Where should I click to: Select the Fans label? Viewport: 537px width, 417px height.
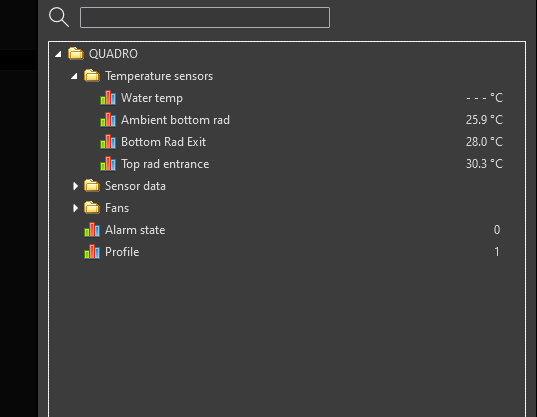point(117,208)
